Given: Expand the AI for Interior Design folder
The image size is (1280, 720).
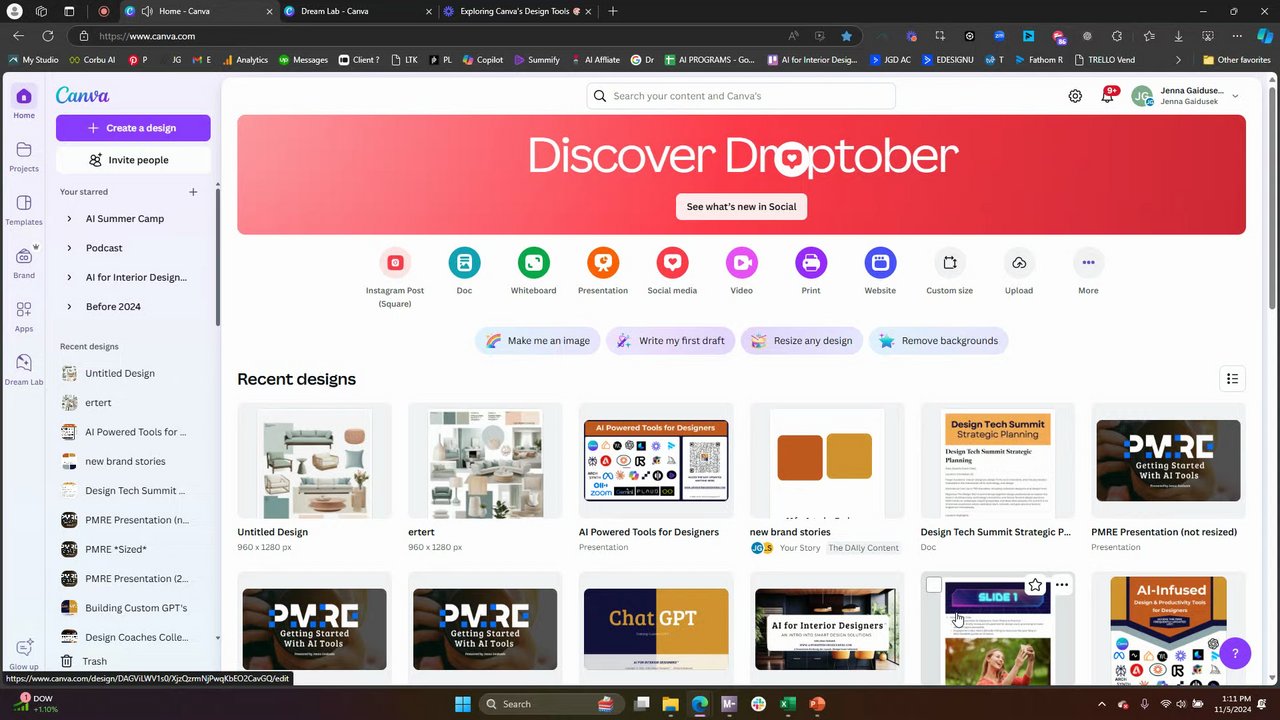Looking at the screenshot, I should click(69, 277).
